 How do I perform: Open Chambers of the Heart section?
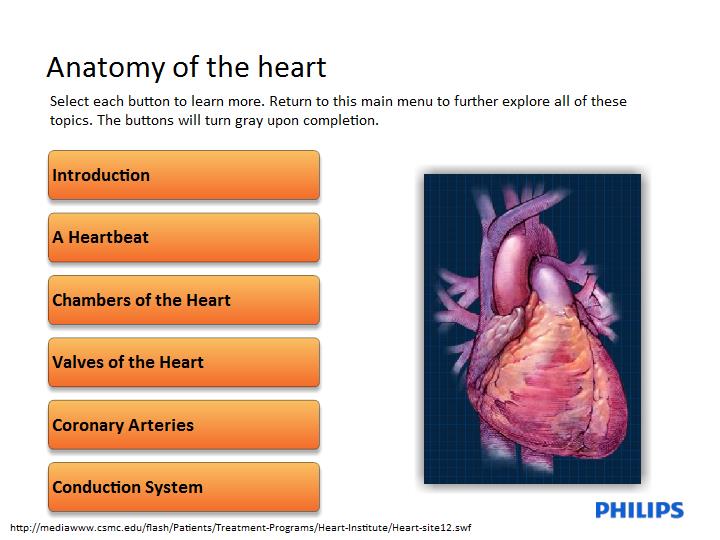(184, 300)
